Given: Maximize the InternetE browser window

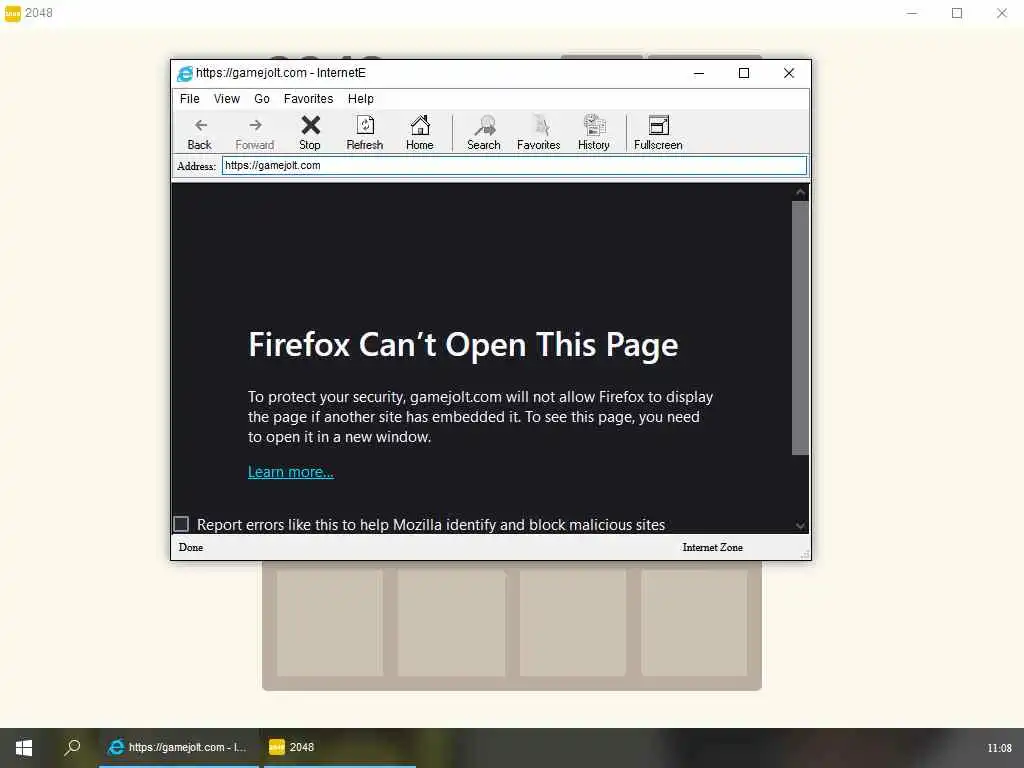Looking at the screenshot, I should coord(743,73).
